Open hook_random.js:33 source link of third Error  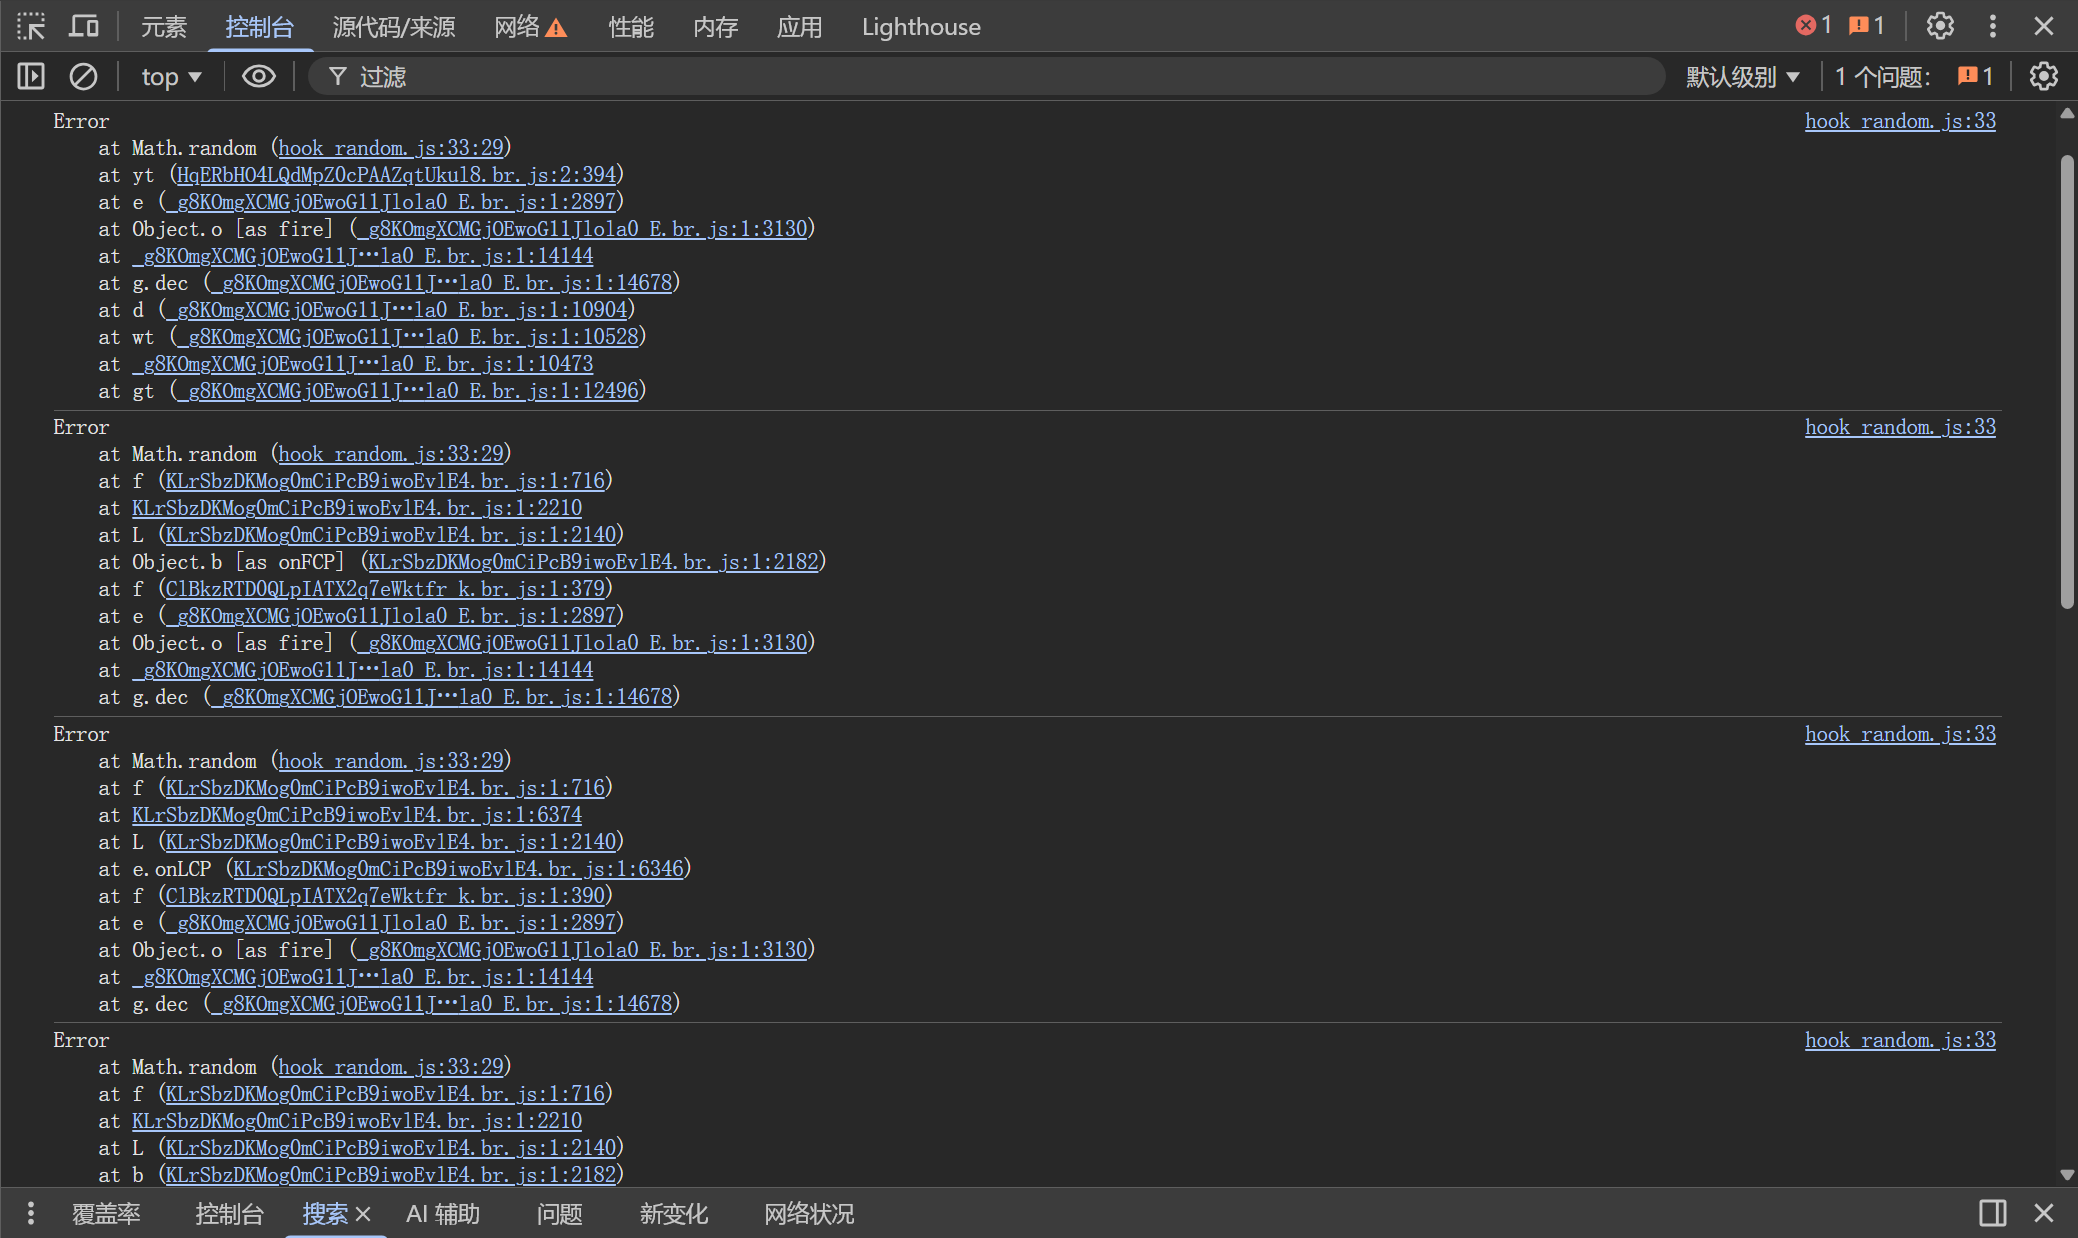1900,734
